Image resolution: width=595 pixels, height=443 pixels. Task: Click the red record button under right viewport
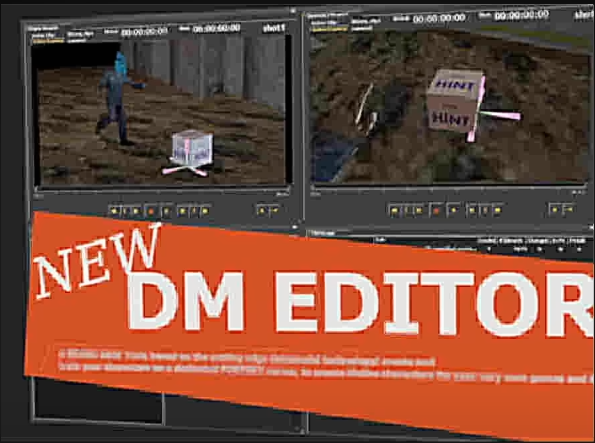[x=436, y=210]
